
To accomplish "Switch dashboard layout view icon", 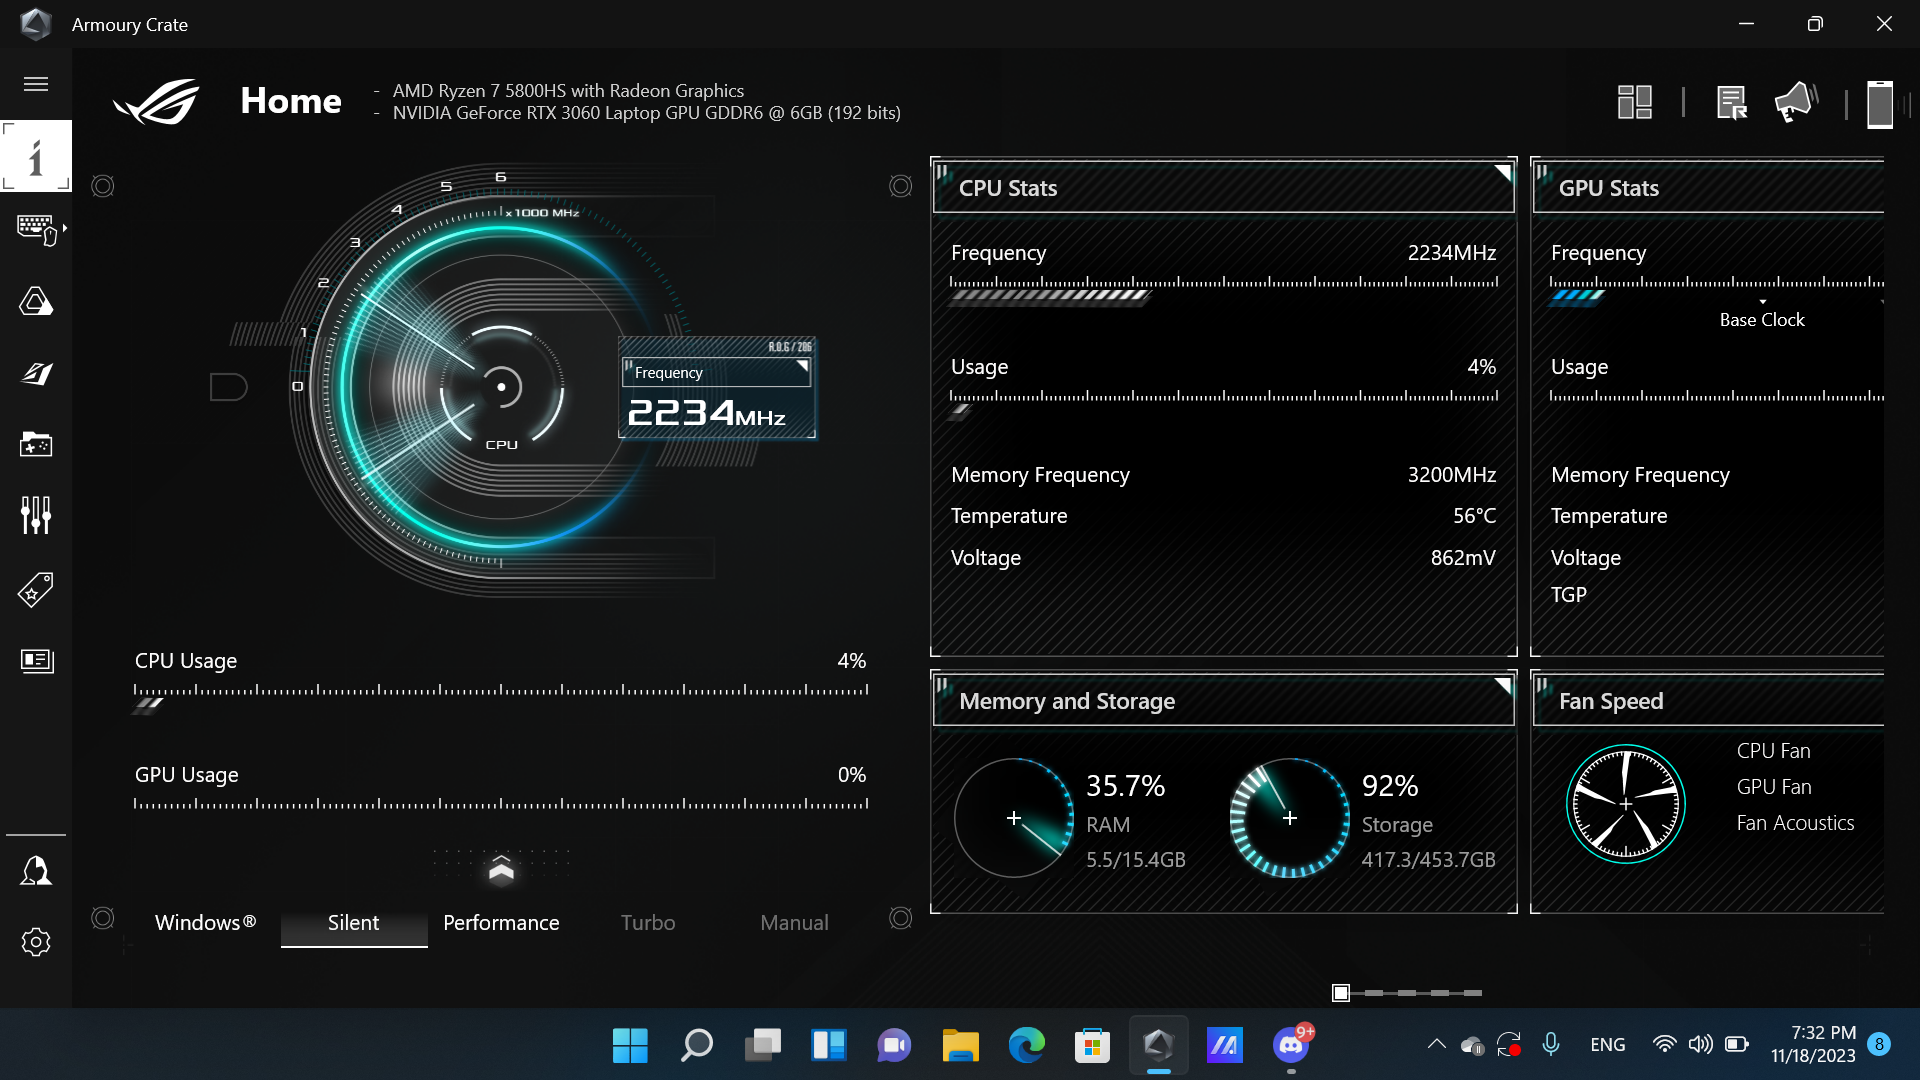I will pos(1635,102).
